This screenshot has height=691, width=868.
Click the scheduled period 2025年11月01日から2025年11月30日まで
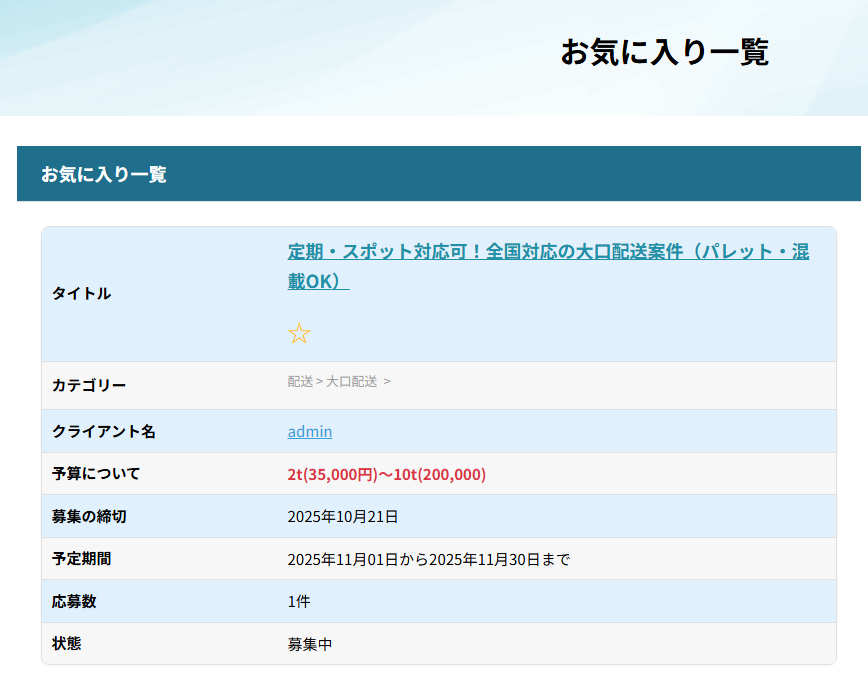click(428, 560)
